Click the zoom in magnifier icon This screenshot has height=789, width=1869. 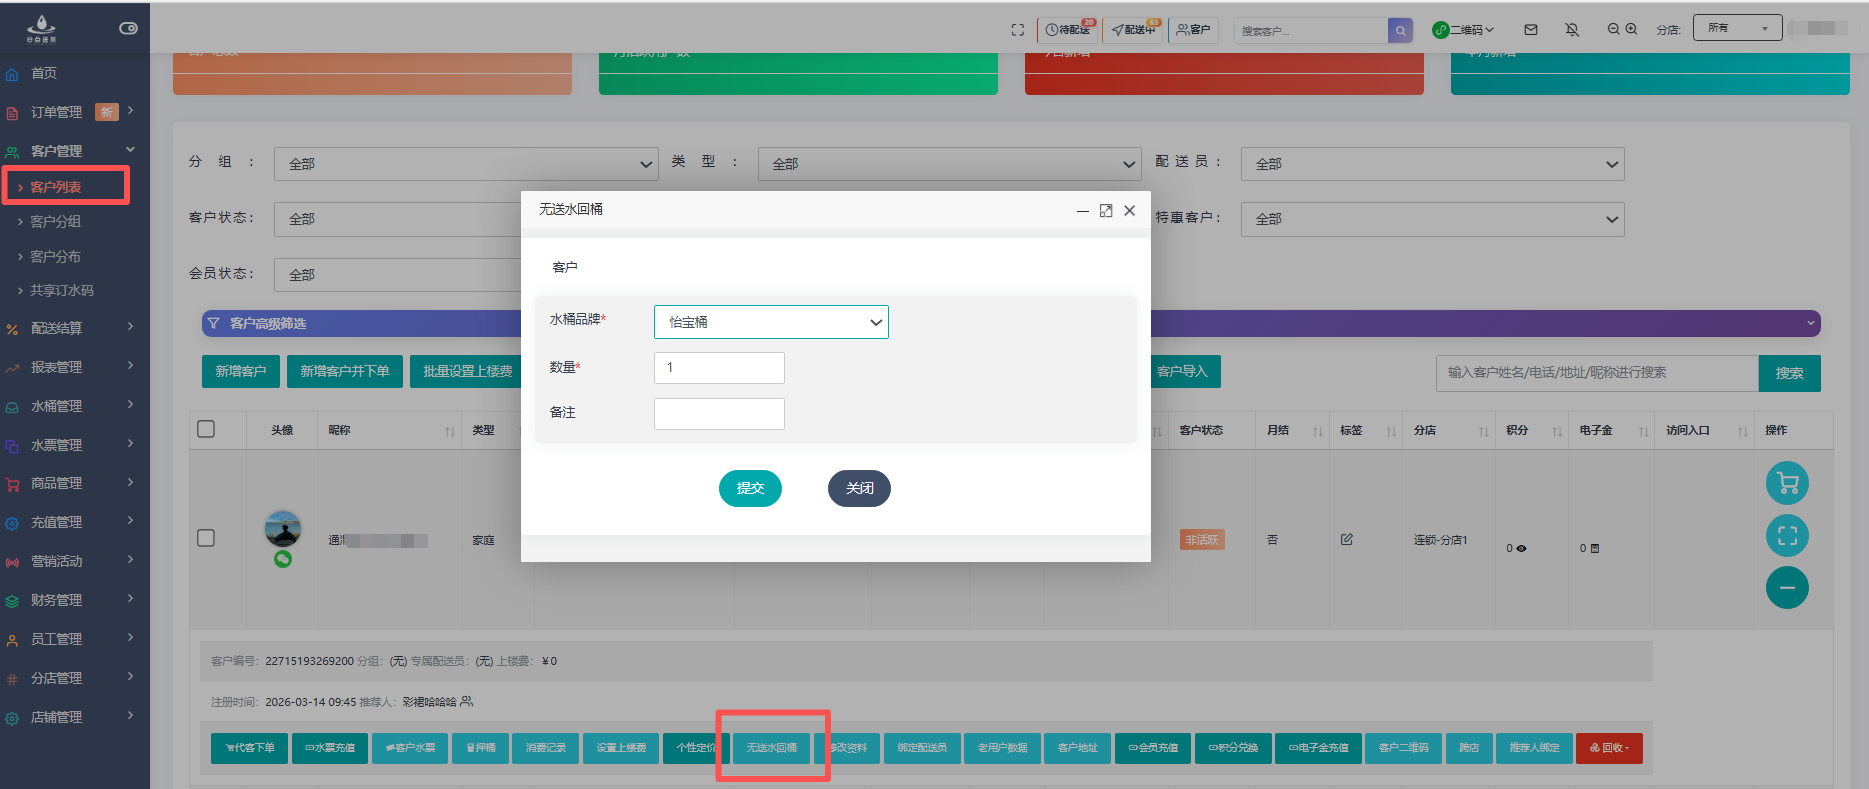[1631, 29]
